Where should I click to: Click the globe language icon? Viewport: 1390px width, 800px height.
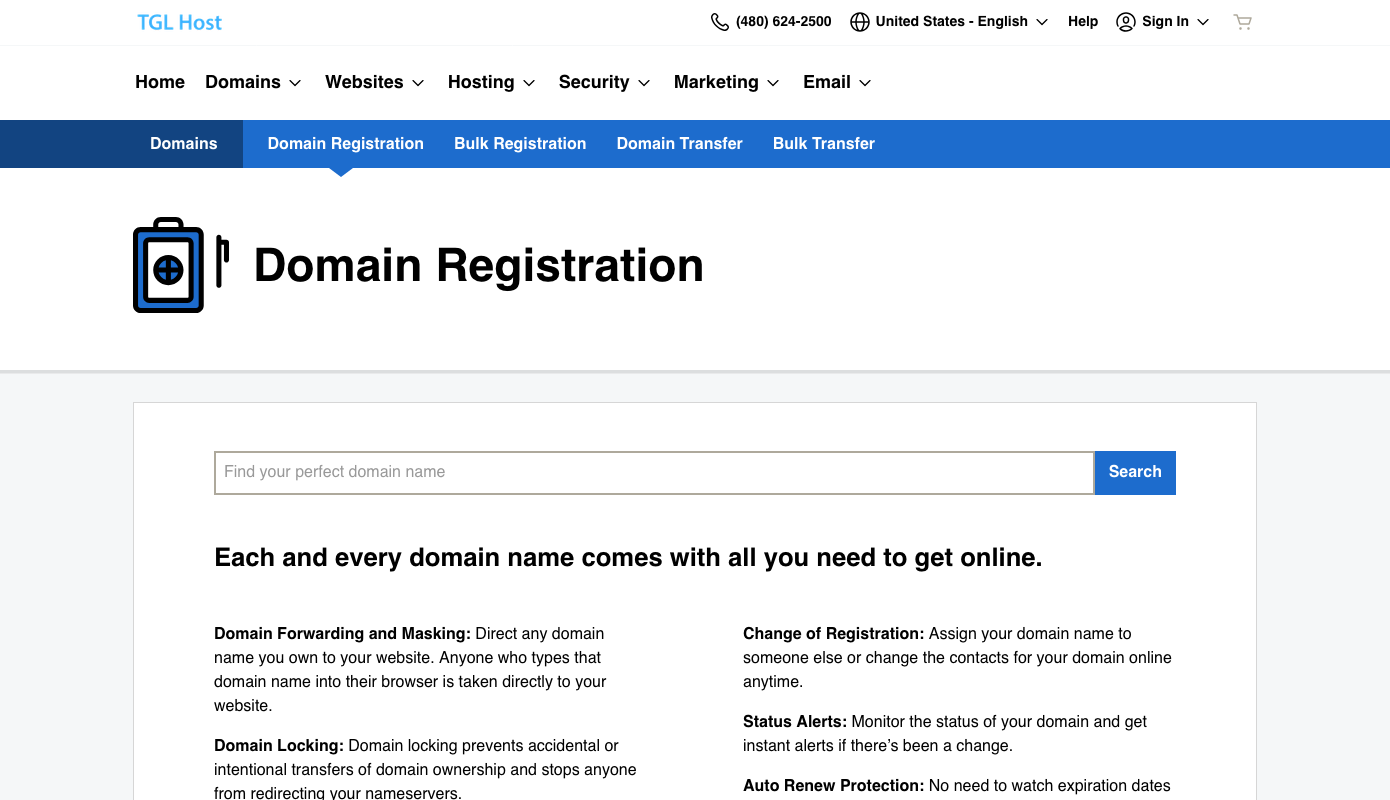[859, 22]
